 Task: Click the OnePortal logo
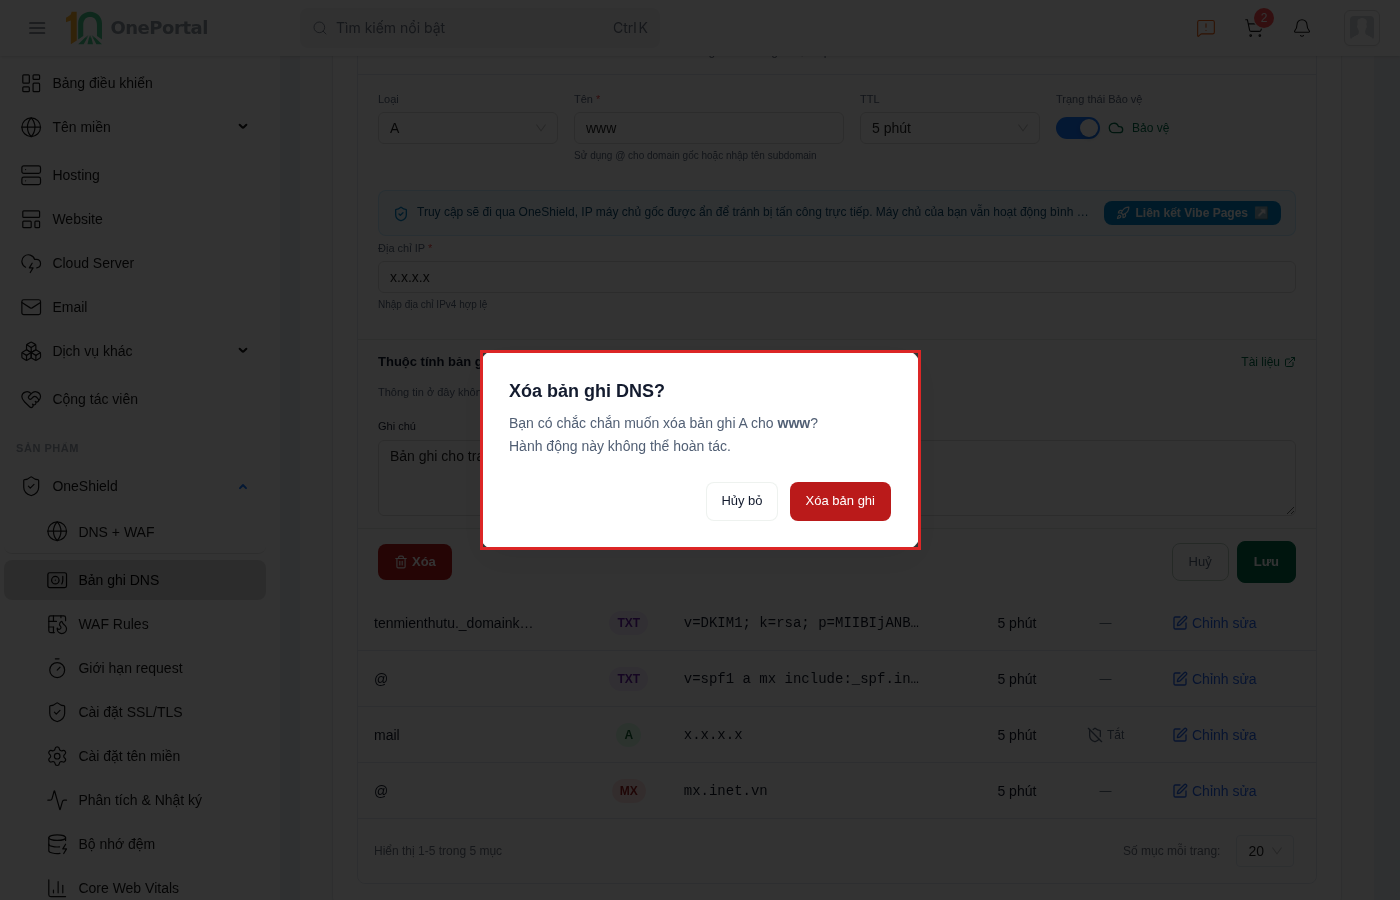pyautogui.click(x=137, y=28)
